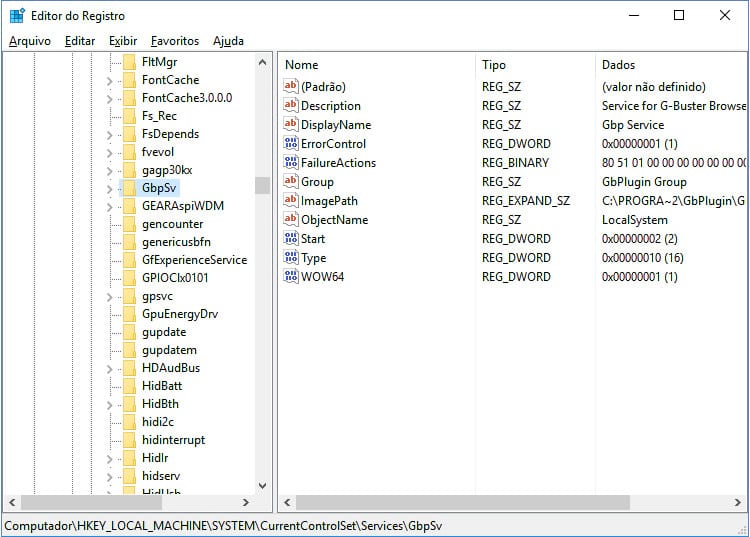The image size is (750, 537).
Task: Open the Arquivo menu
Action: point(30,41)
